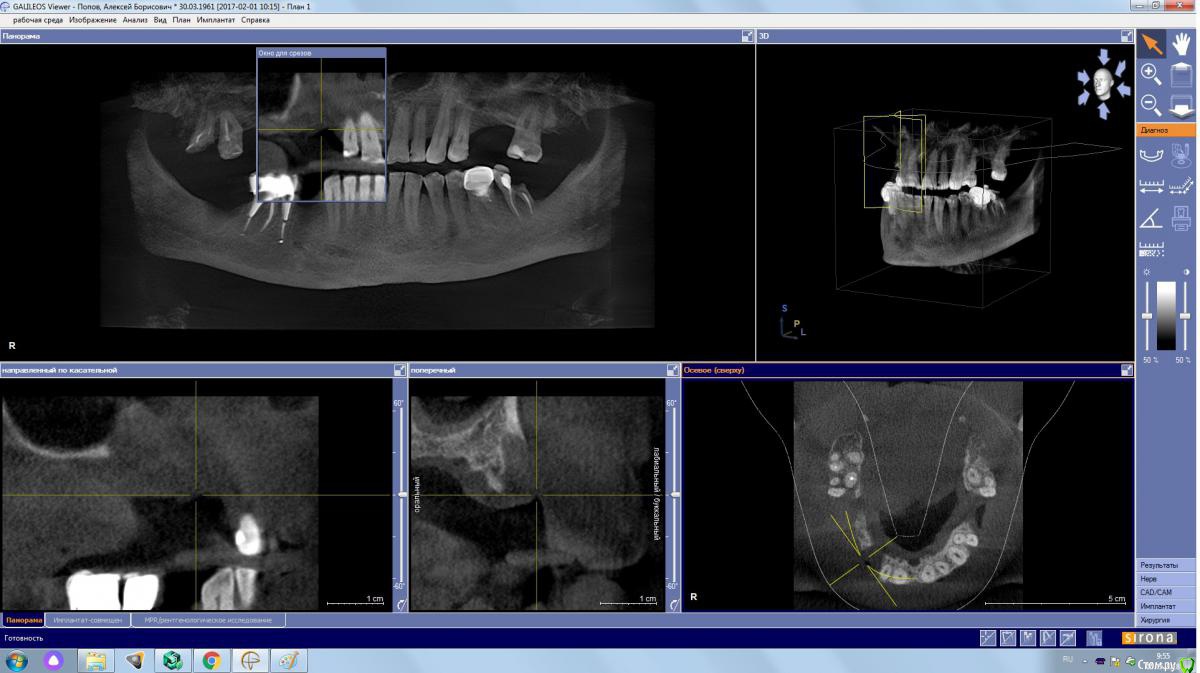Click the printer icon in the Диагноз panel
Image resolution: width=1200 pixels, height=673 pixels.
(x=1181, y=218)
